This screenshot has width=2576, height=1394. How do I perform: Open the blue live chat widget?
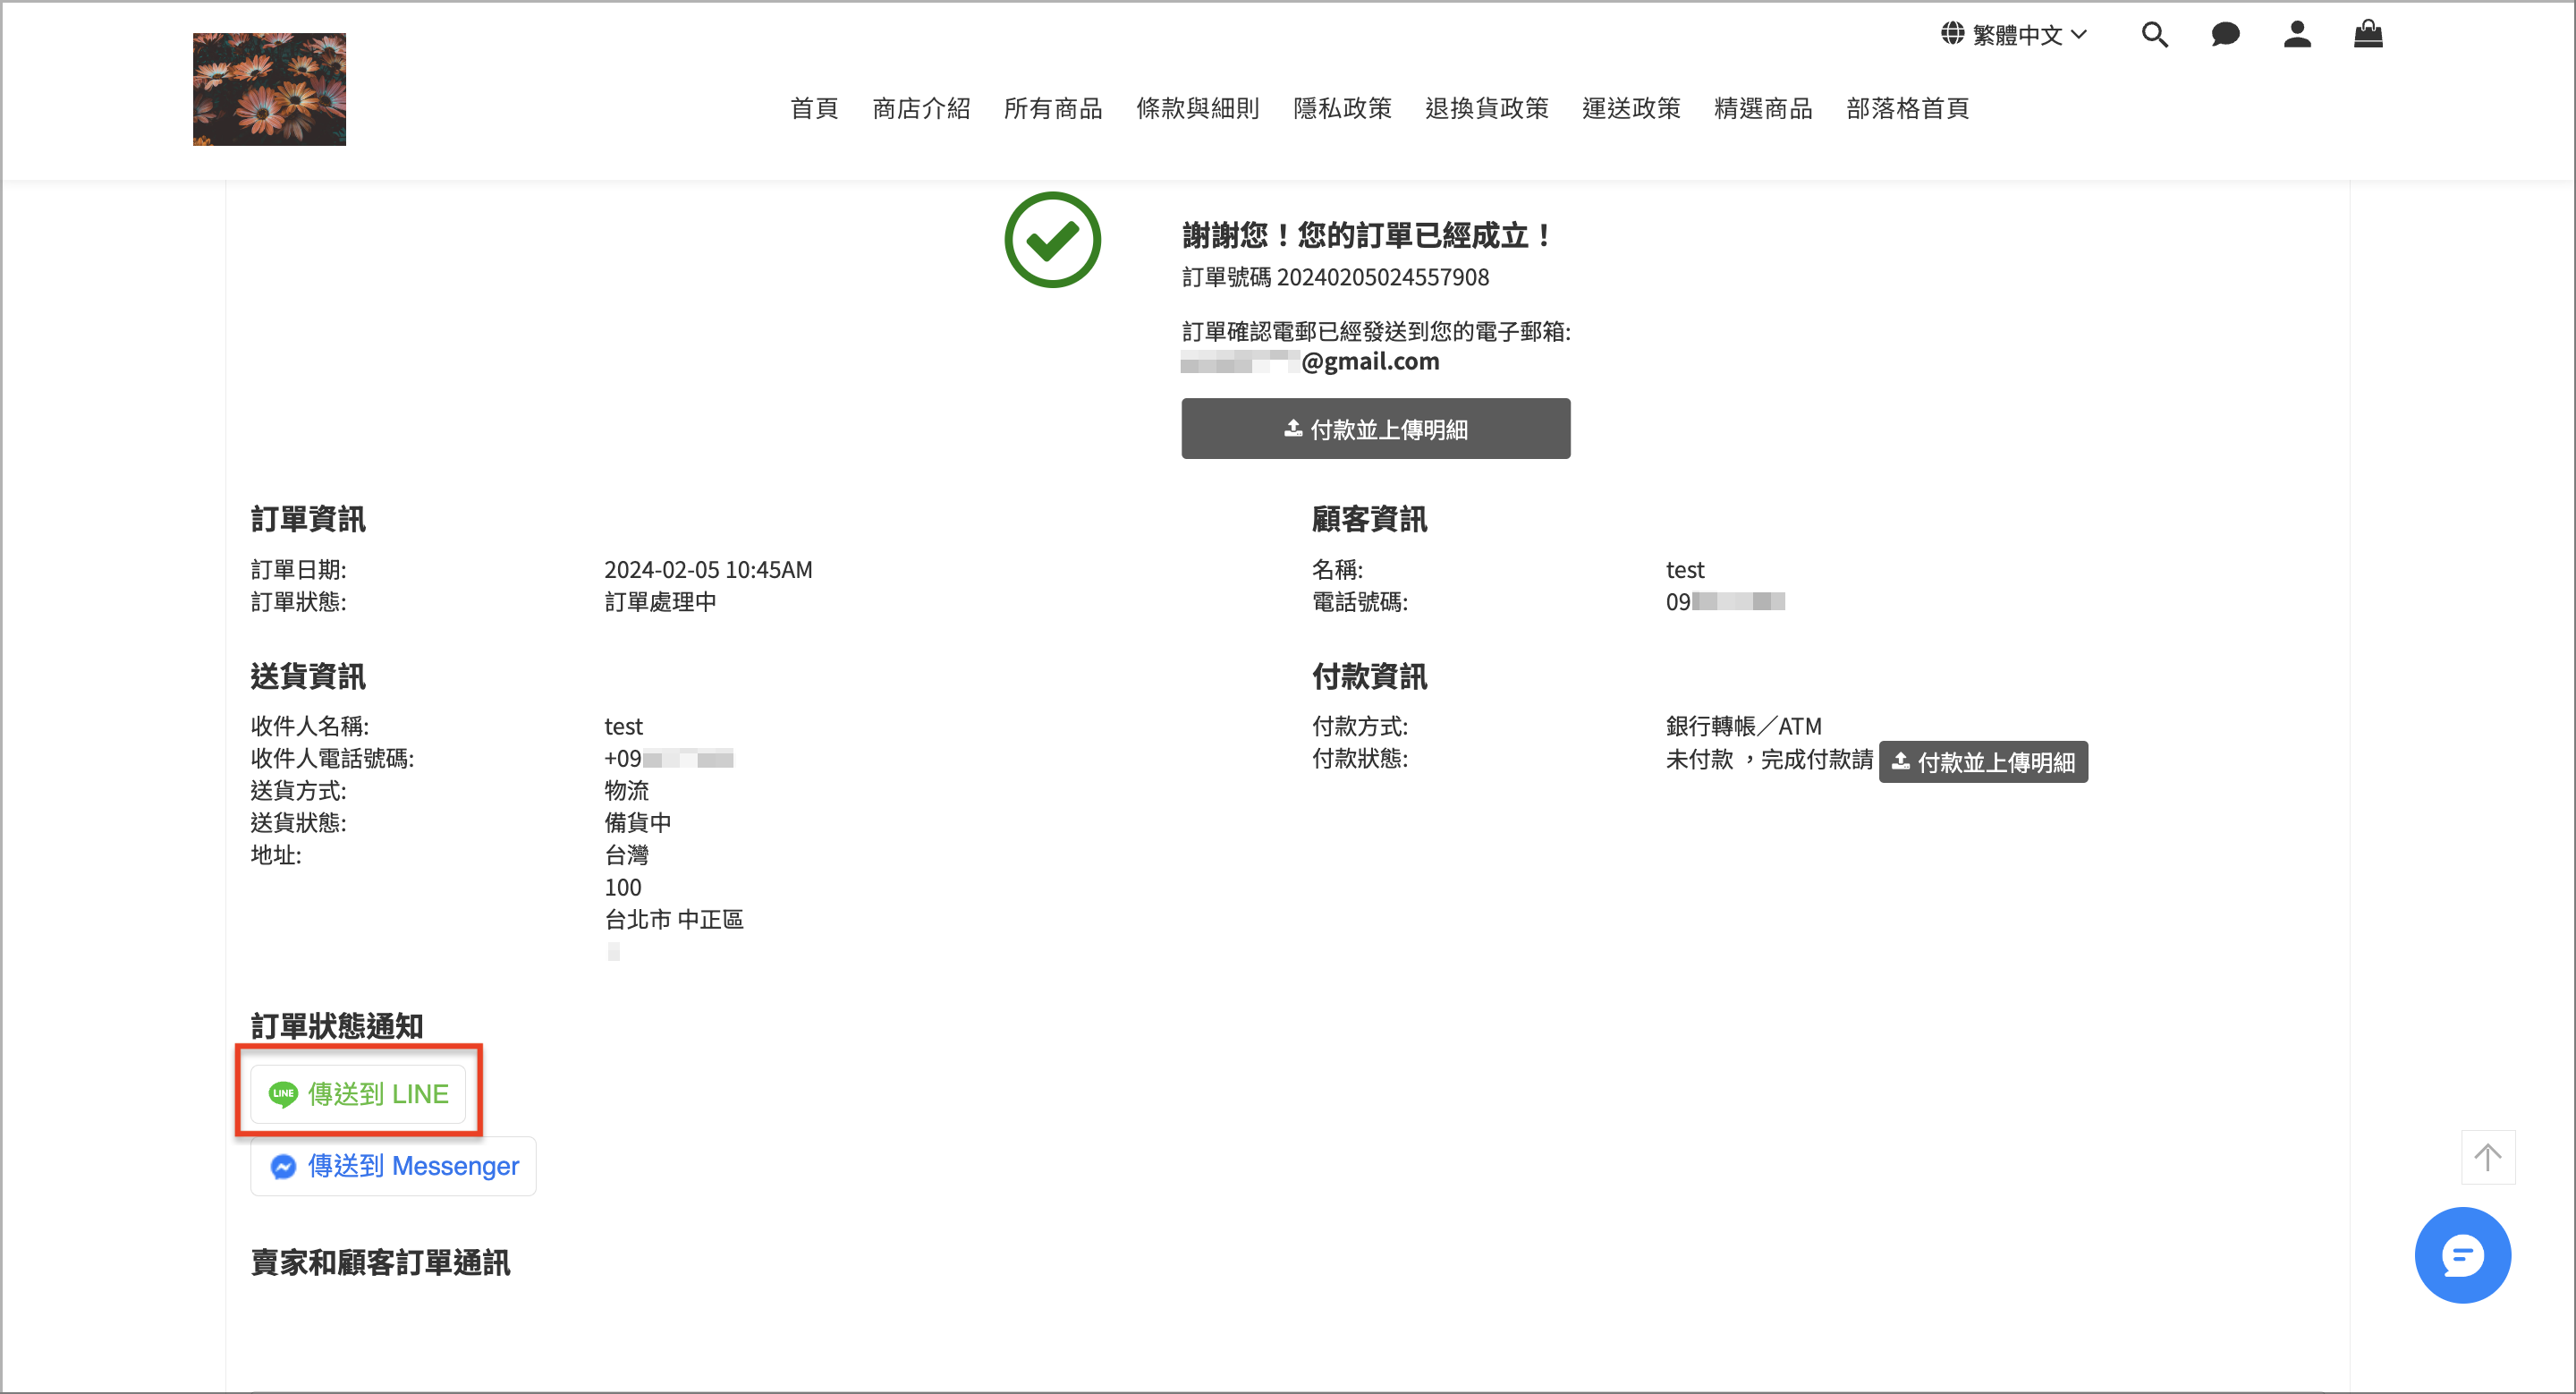(x=2462, y=1255)
